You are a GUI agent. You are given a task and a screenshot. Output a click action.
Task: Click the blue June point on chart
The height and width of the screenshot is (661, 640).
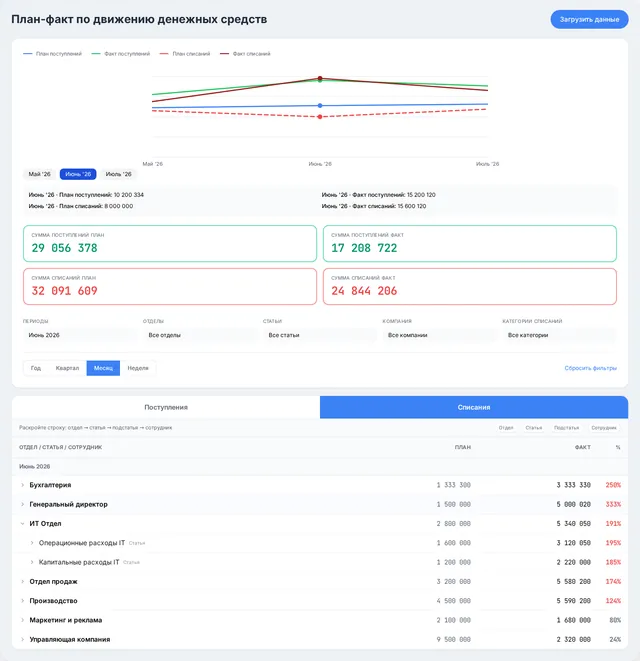coord(320,105)
